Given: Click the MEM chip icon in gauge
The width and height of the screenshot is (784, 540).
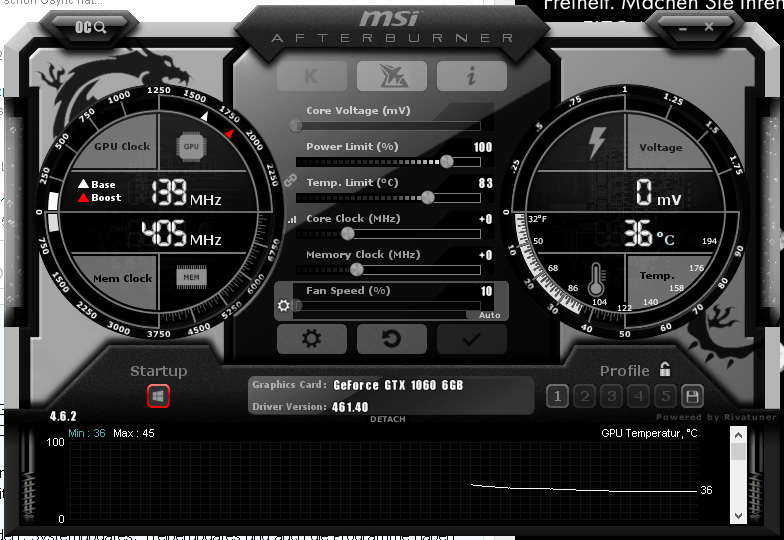Looking at the screenshot, I should [x=191, y=277].
